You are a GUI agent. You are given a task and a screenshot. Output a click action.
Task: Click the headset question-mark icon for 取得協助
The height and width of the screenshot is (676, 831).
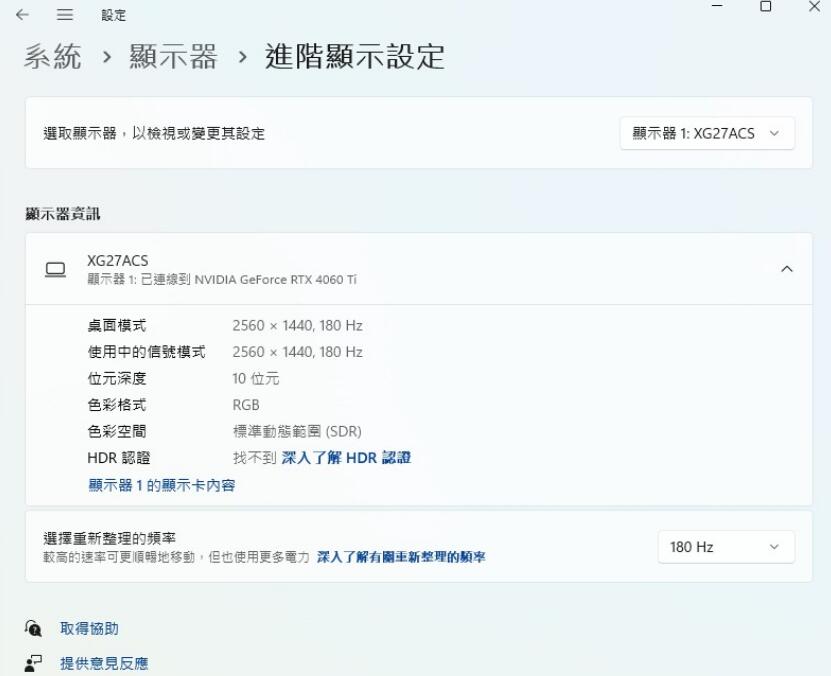[x=33, y=628]
